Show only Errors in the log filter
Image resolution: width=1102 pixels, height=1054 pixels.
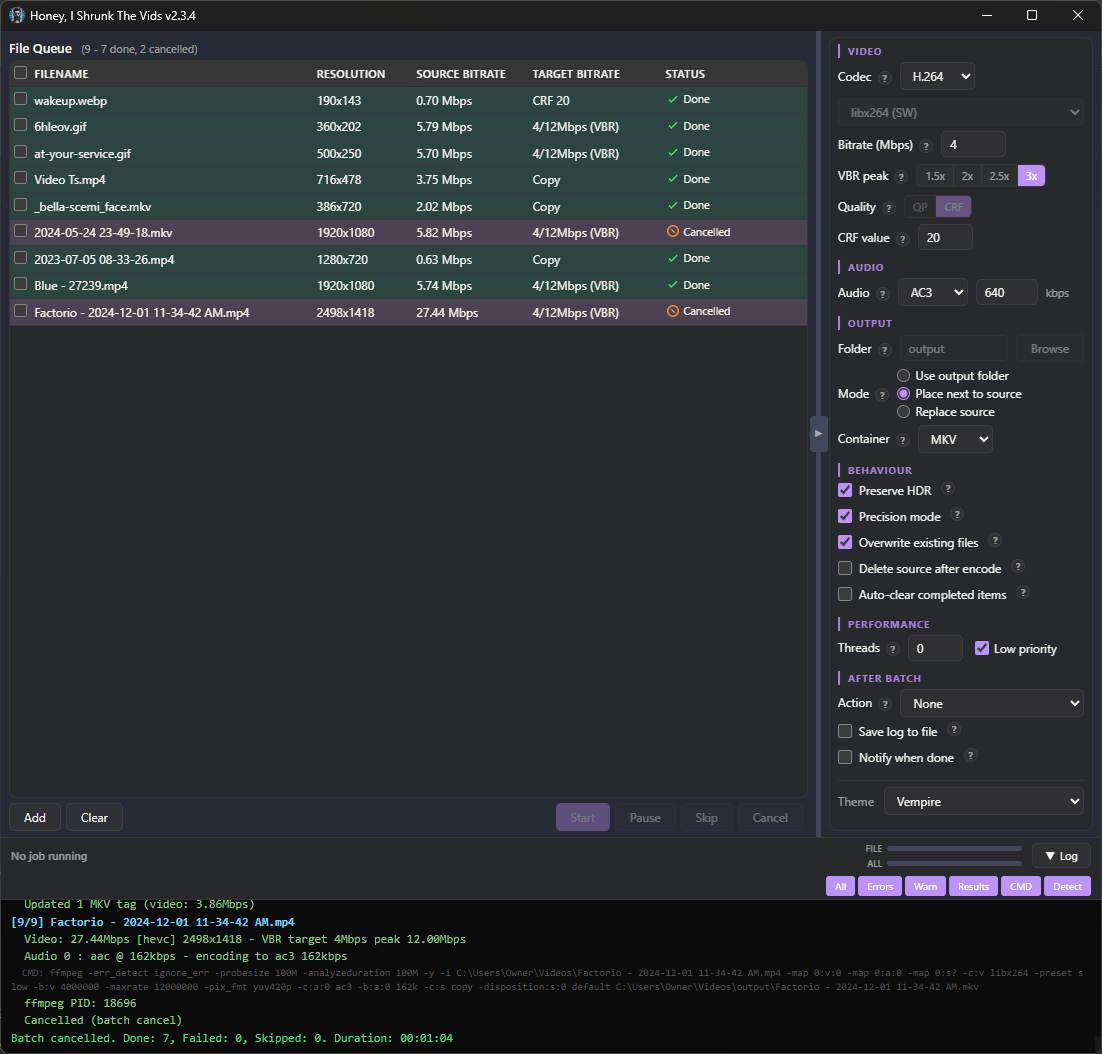(x=880, y=886)
